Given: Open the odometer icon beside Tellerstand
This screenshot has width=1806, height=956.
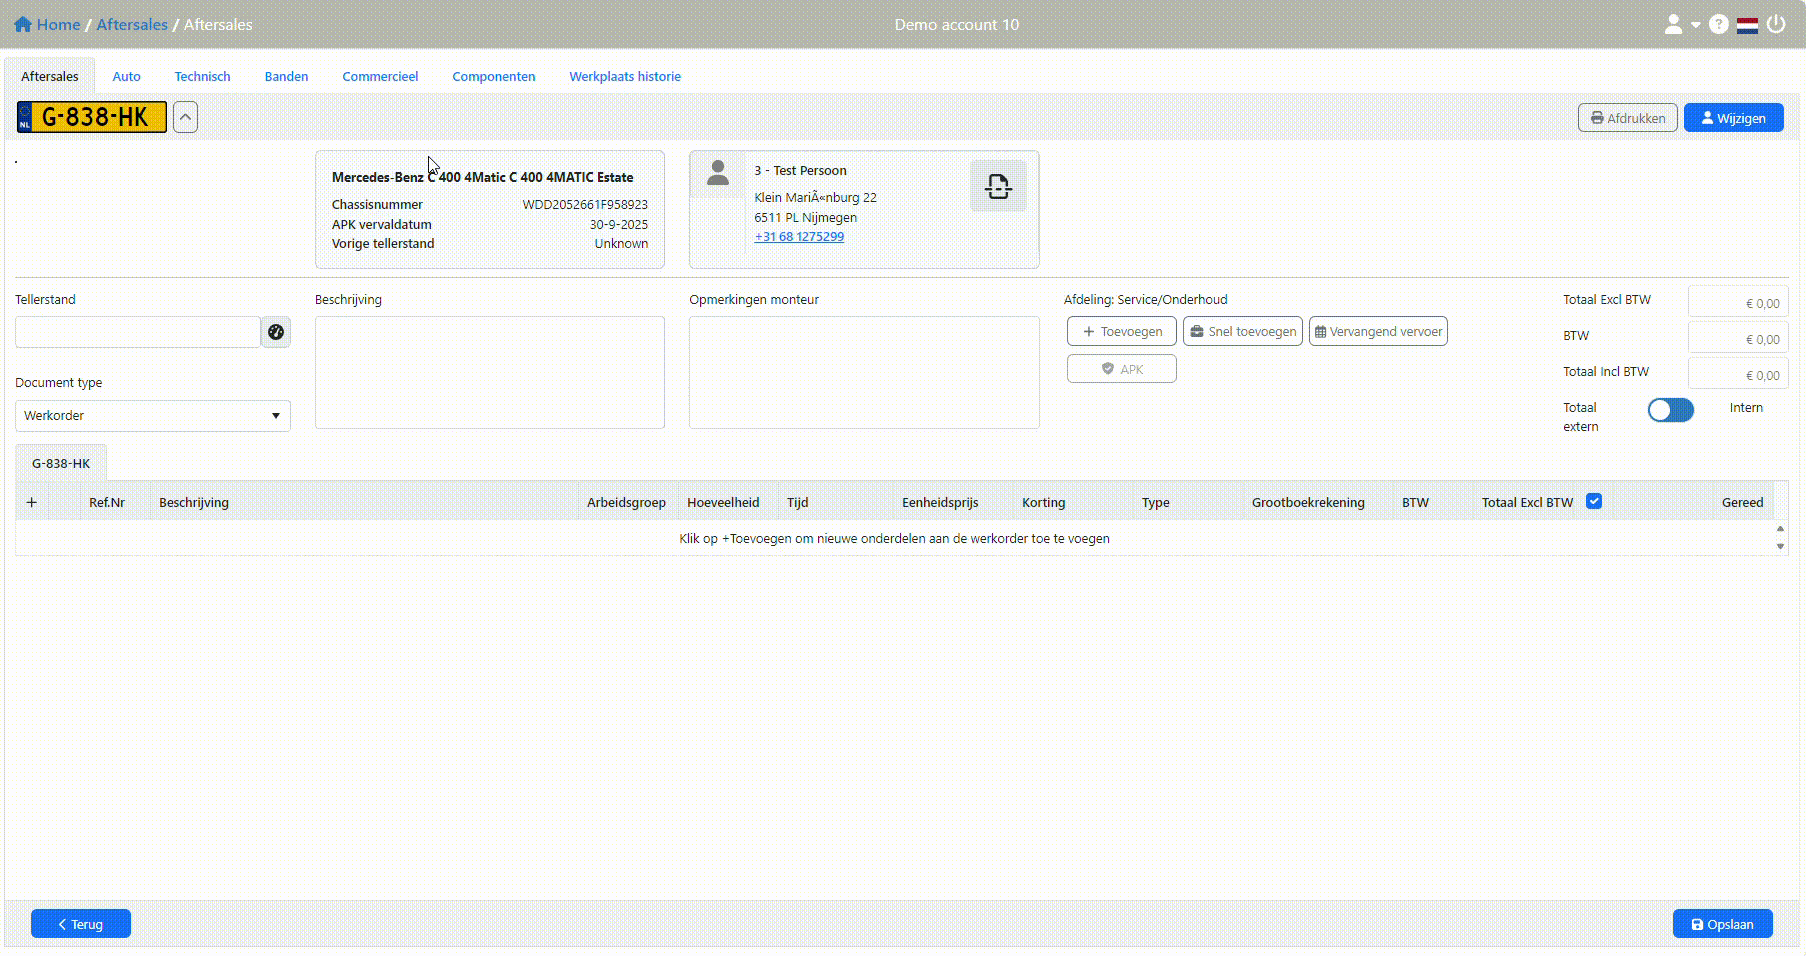Looking at the screenshot, I should coord(276,332).
